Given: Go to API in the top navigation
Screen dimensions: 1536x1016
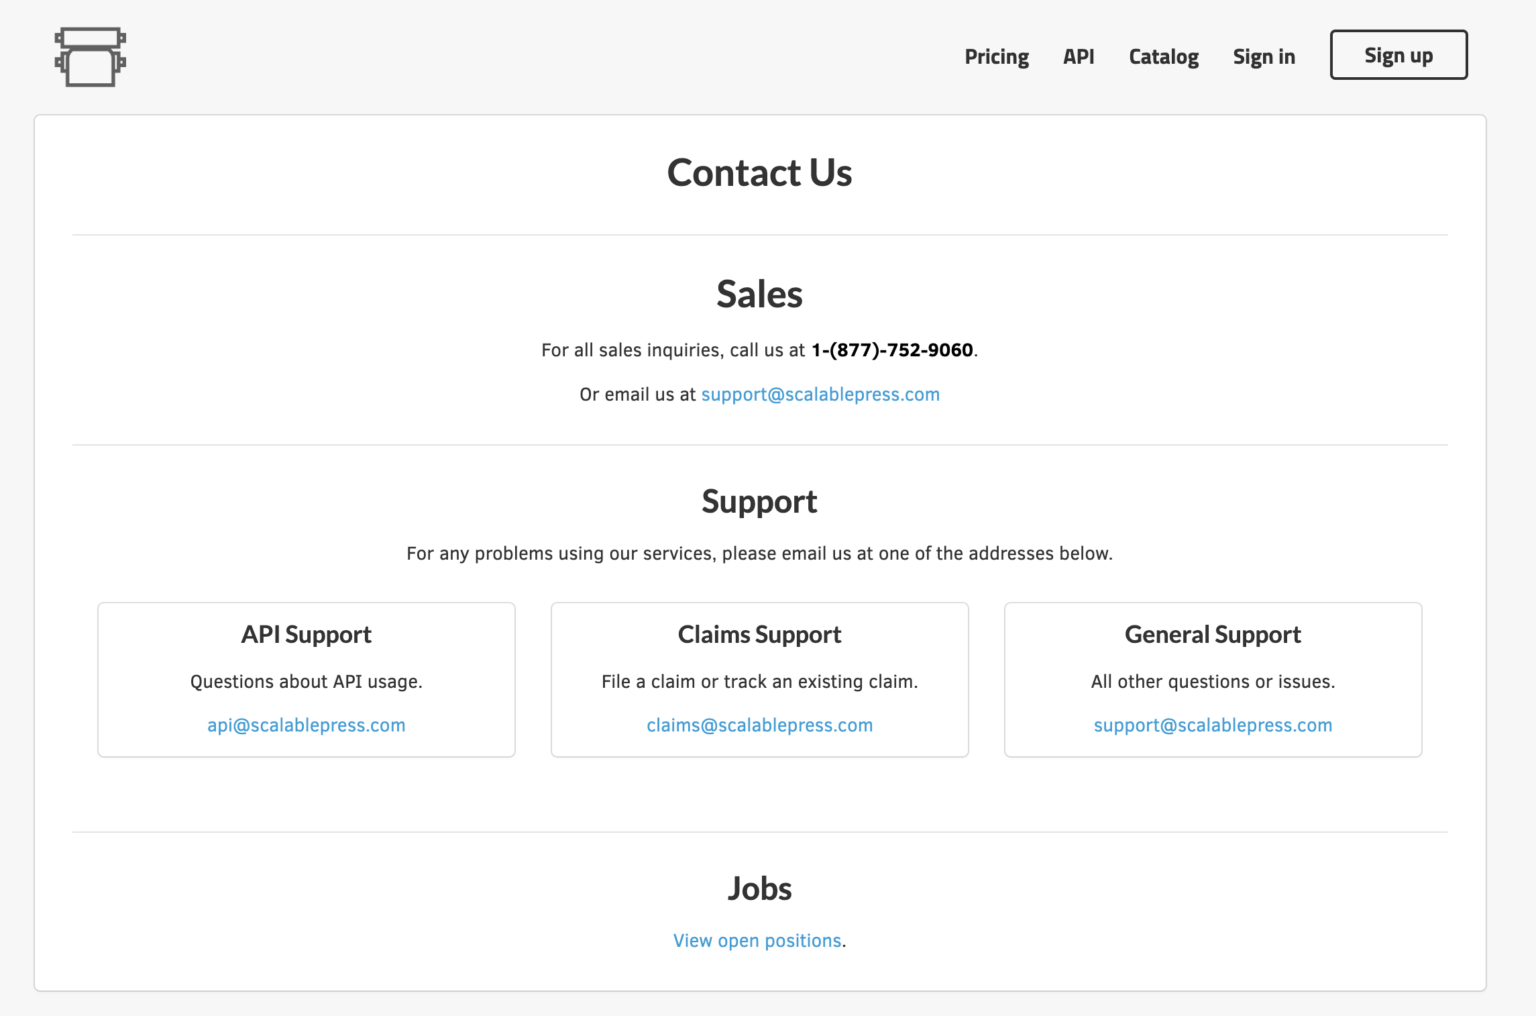Looking at the screenshot, I should (x=1078, y=57).
